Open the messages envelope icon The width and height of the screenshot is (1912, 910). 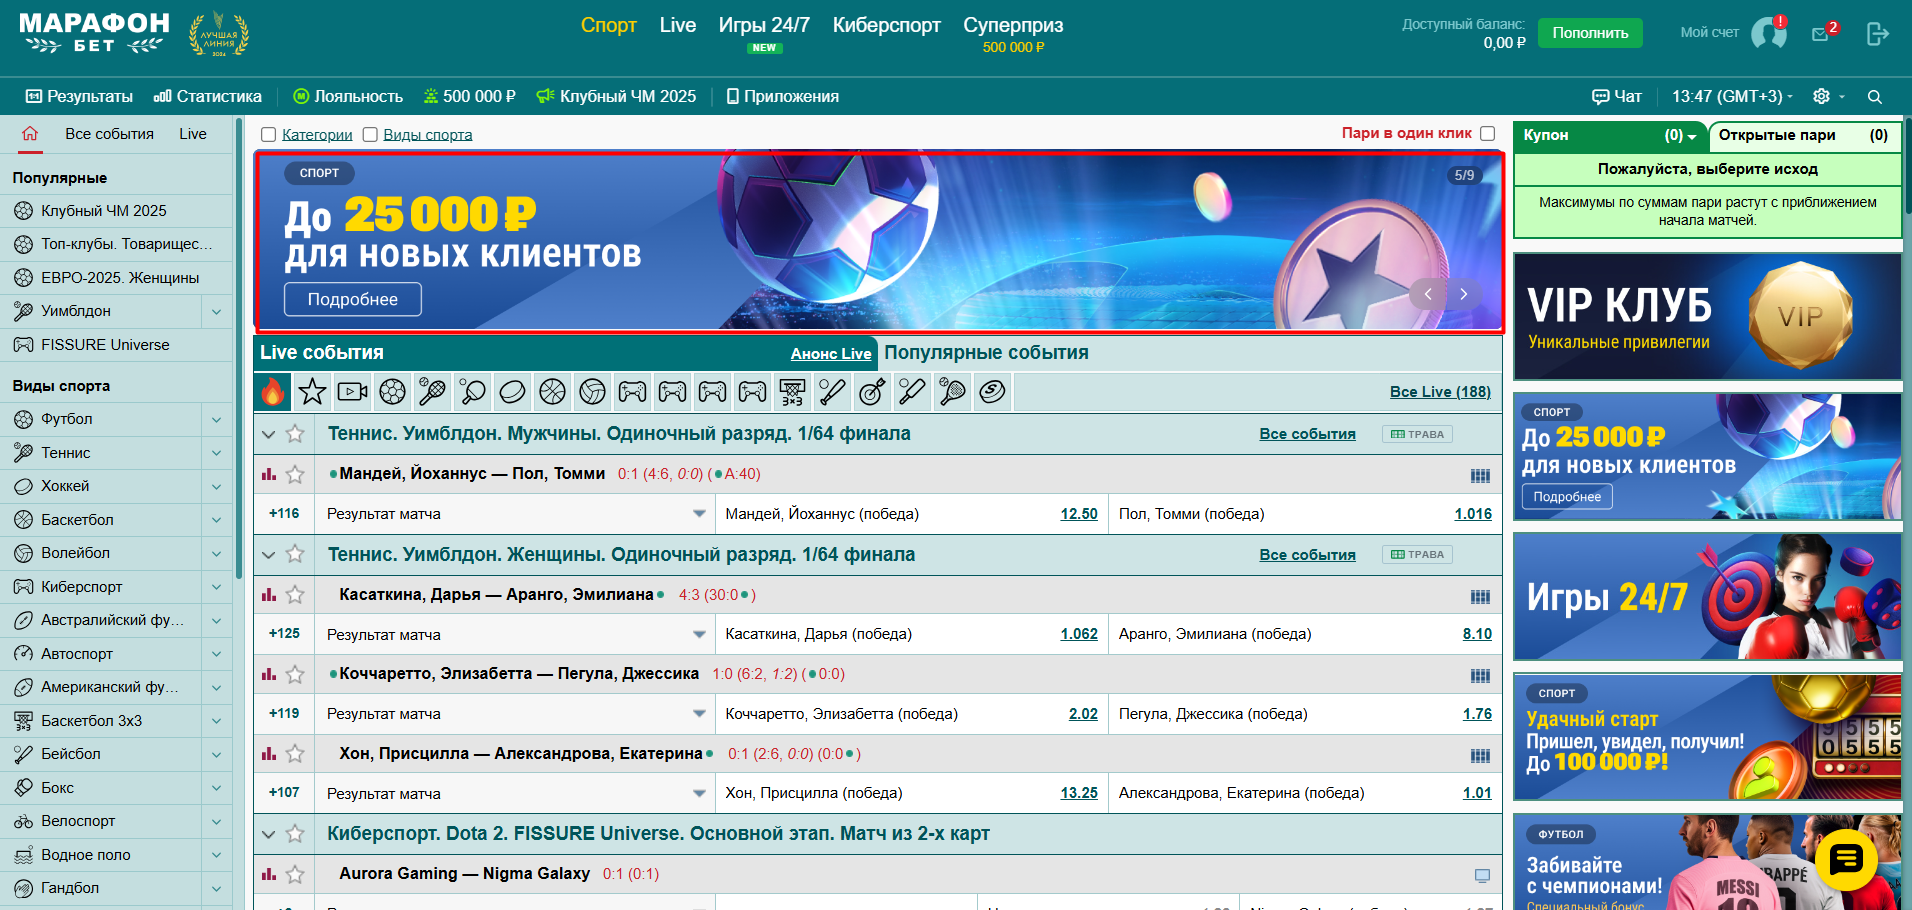1821,34
